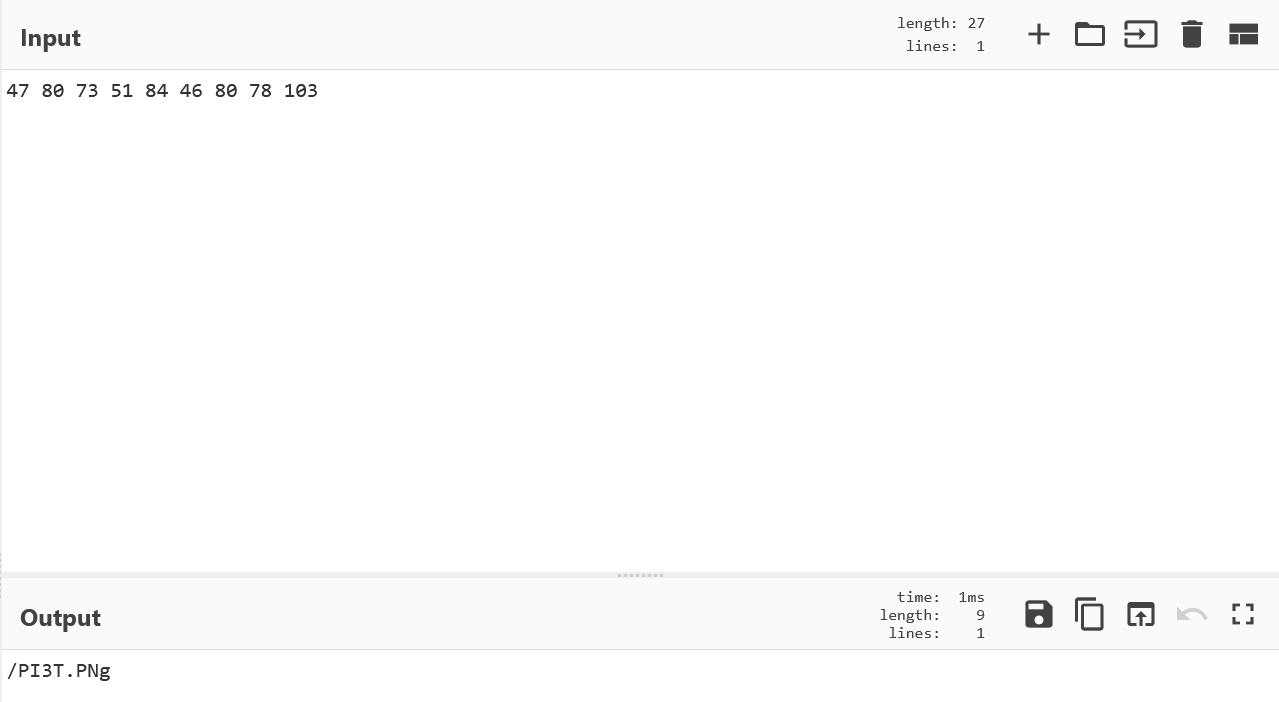Copy raw output to clipboard
1279x702 pixels.
[x=1090, y=614]
